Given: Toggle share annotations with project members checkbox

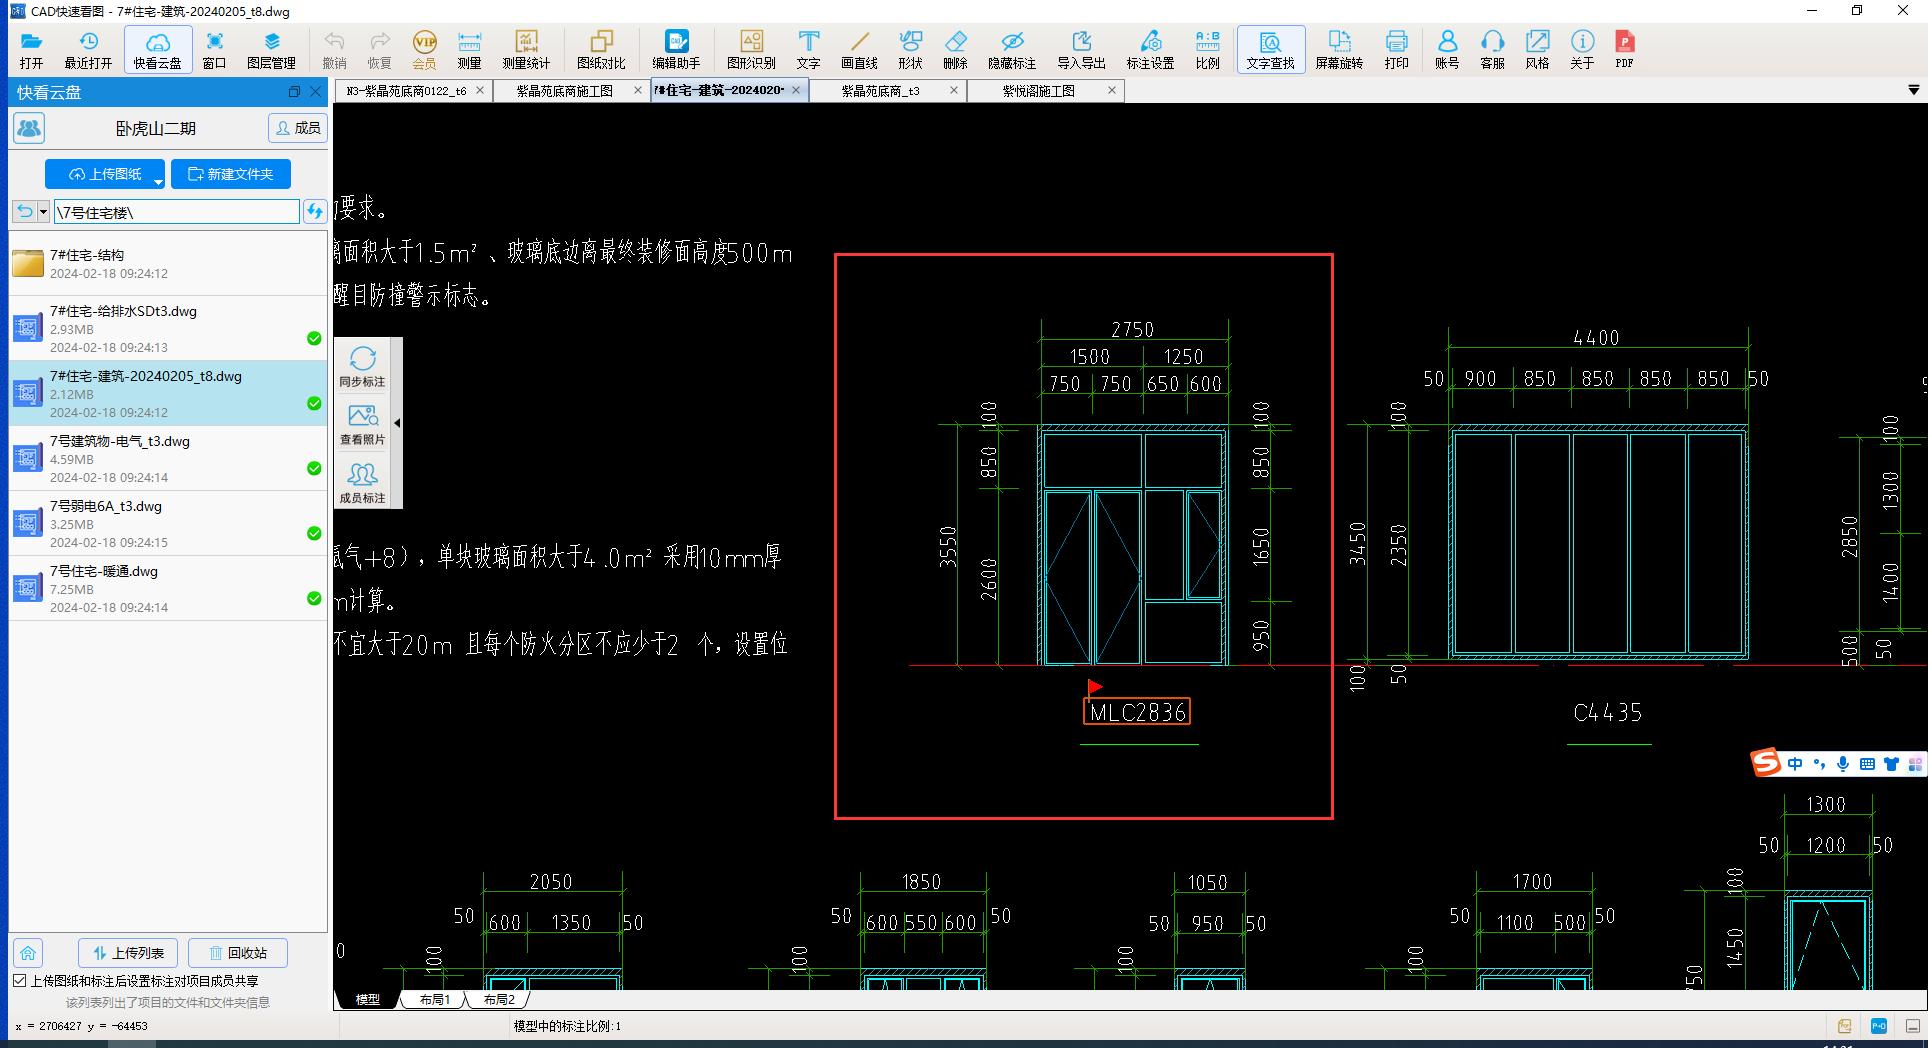Looking at the screenshot, I should coord(19,981).
